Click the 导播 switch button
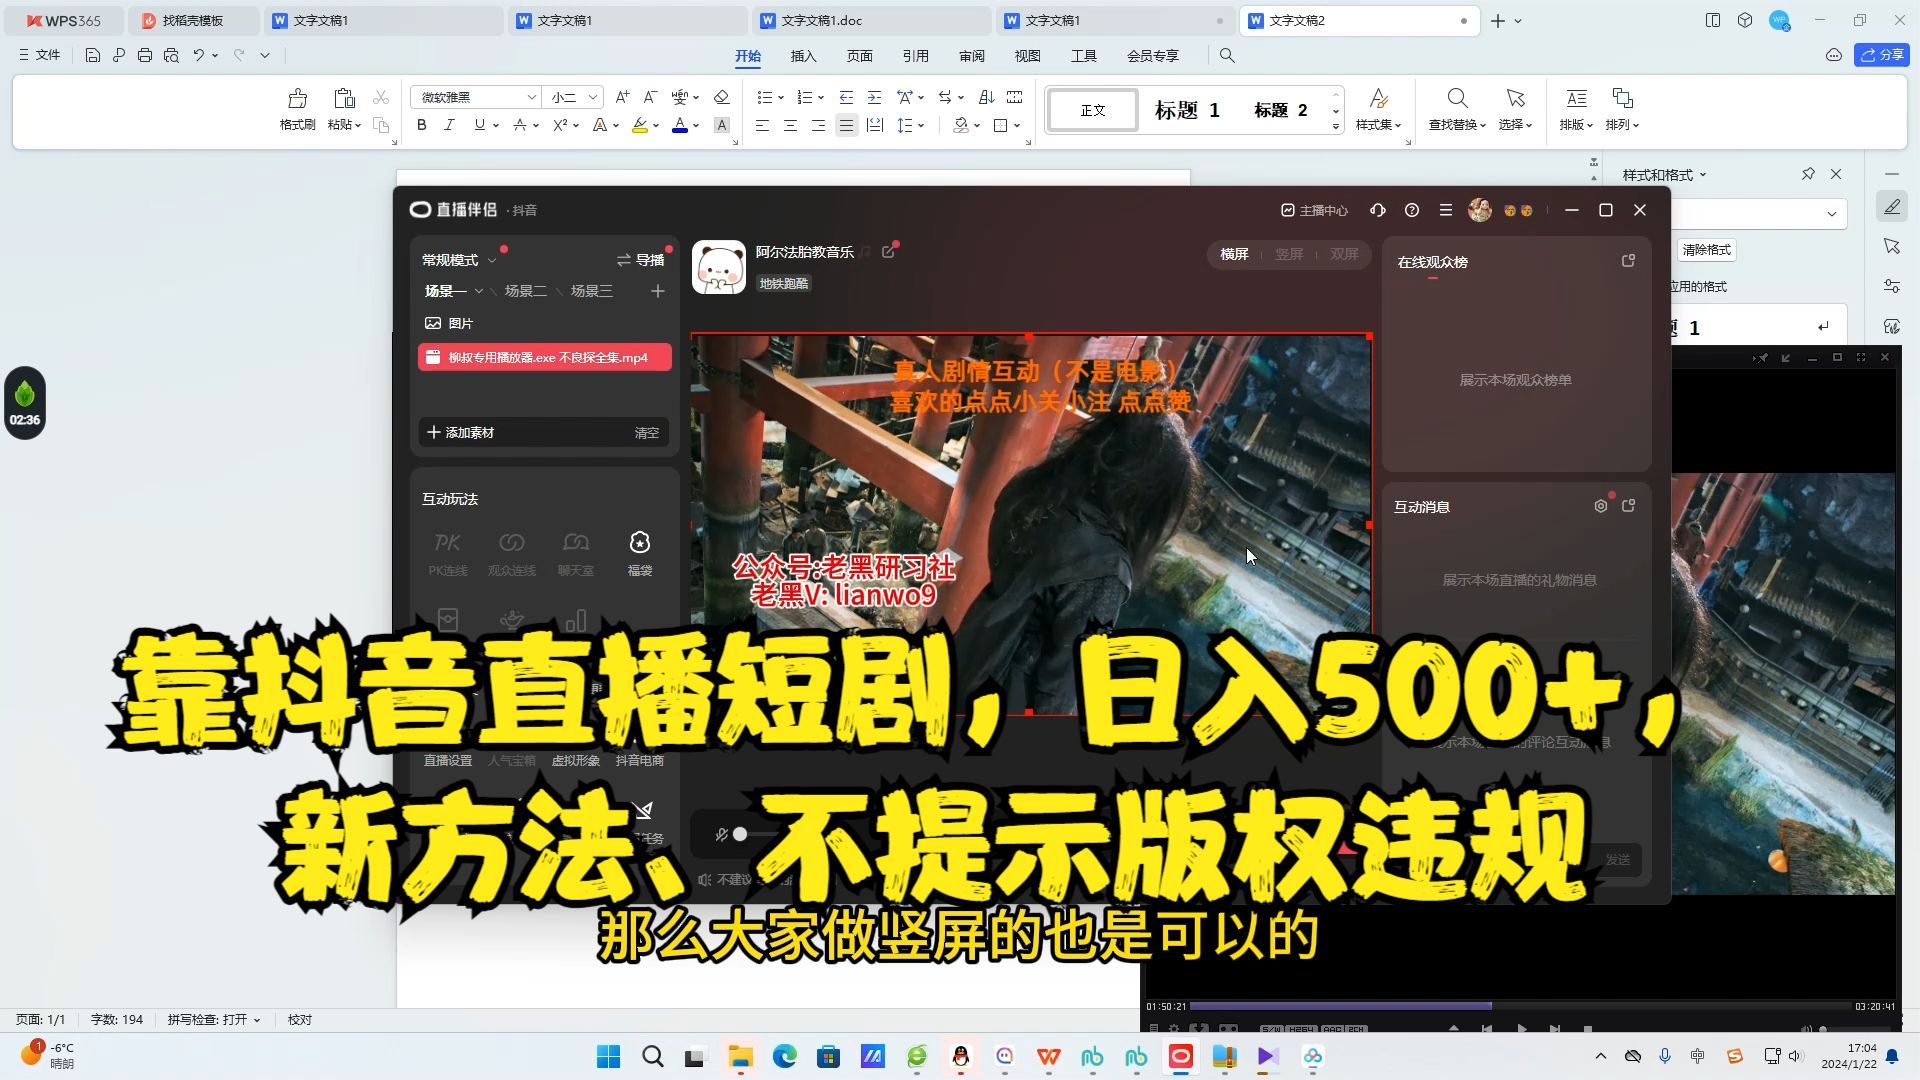 (640, 260)
